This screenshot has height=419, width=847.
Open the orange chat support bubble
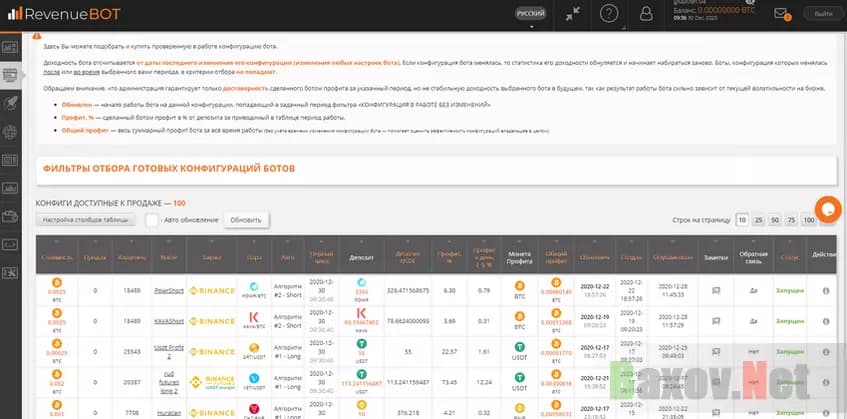(x=828, y=208)
